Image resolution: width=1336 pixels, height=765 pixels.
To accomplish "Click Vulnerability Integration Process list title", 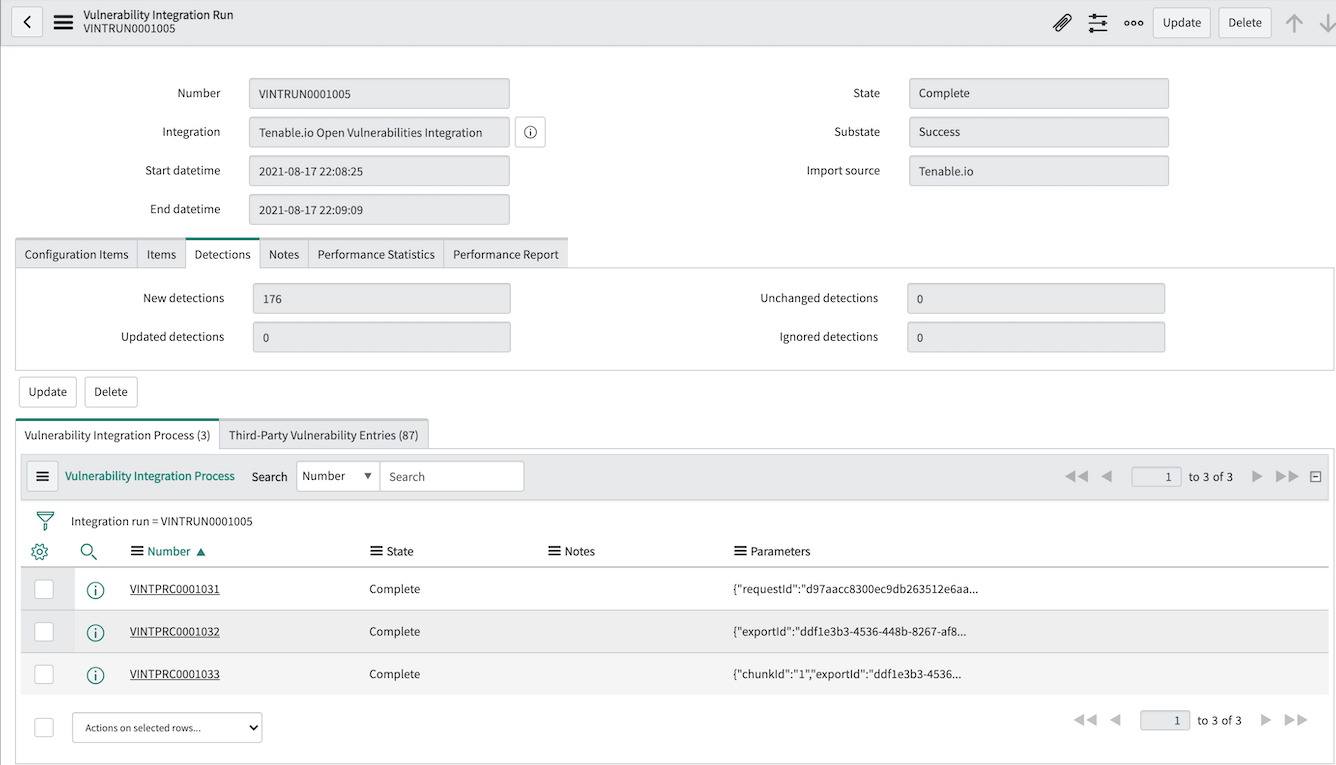I will (150, 476).
